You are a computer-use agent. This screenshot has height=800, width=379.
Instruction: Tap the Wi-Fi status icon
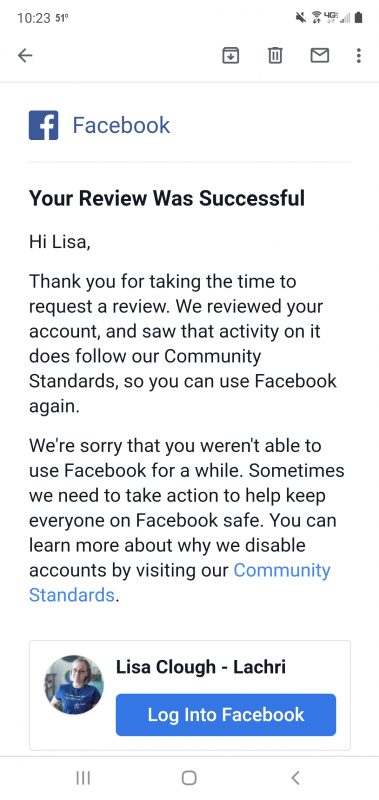click(317, 18)
